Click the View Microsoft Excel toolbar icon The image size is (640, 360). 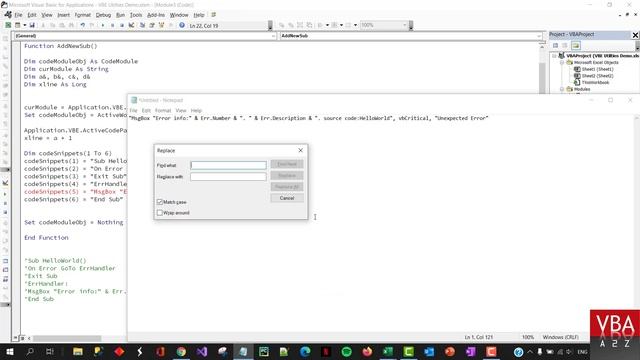tap(8, 25)
